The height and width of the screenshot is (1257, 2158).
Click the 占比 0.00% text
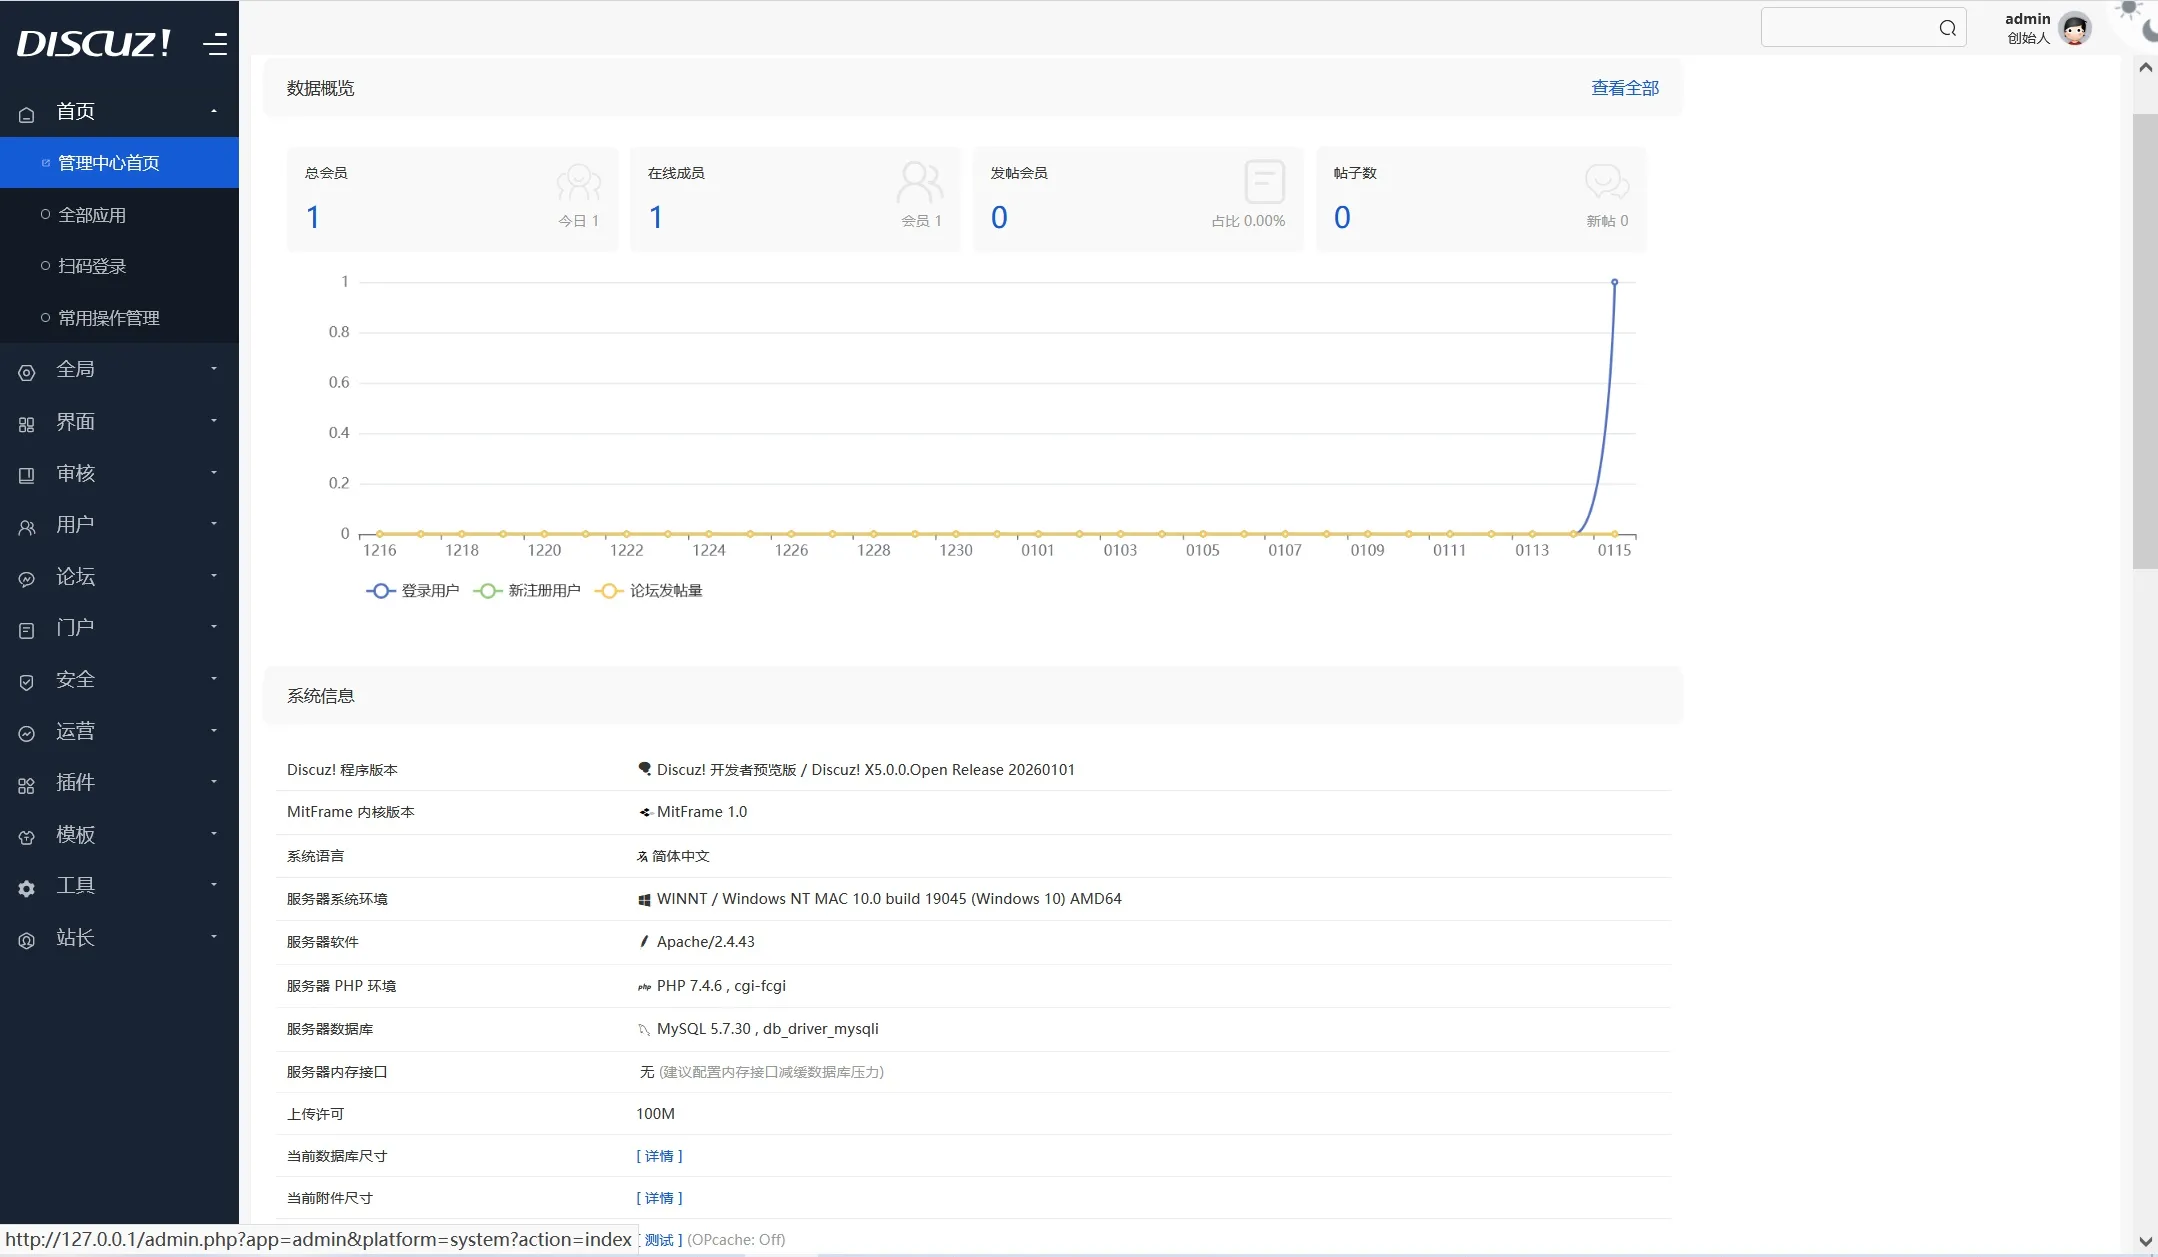[x=1248, y=221]
